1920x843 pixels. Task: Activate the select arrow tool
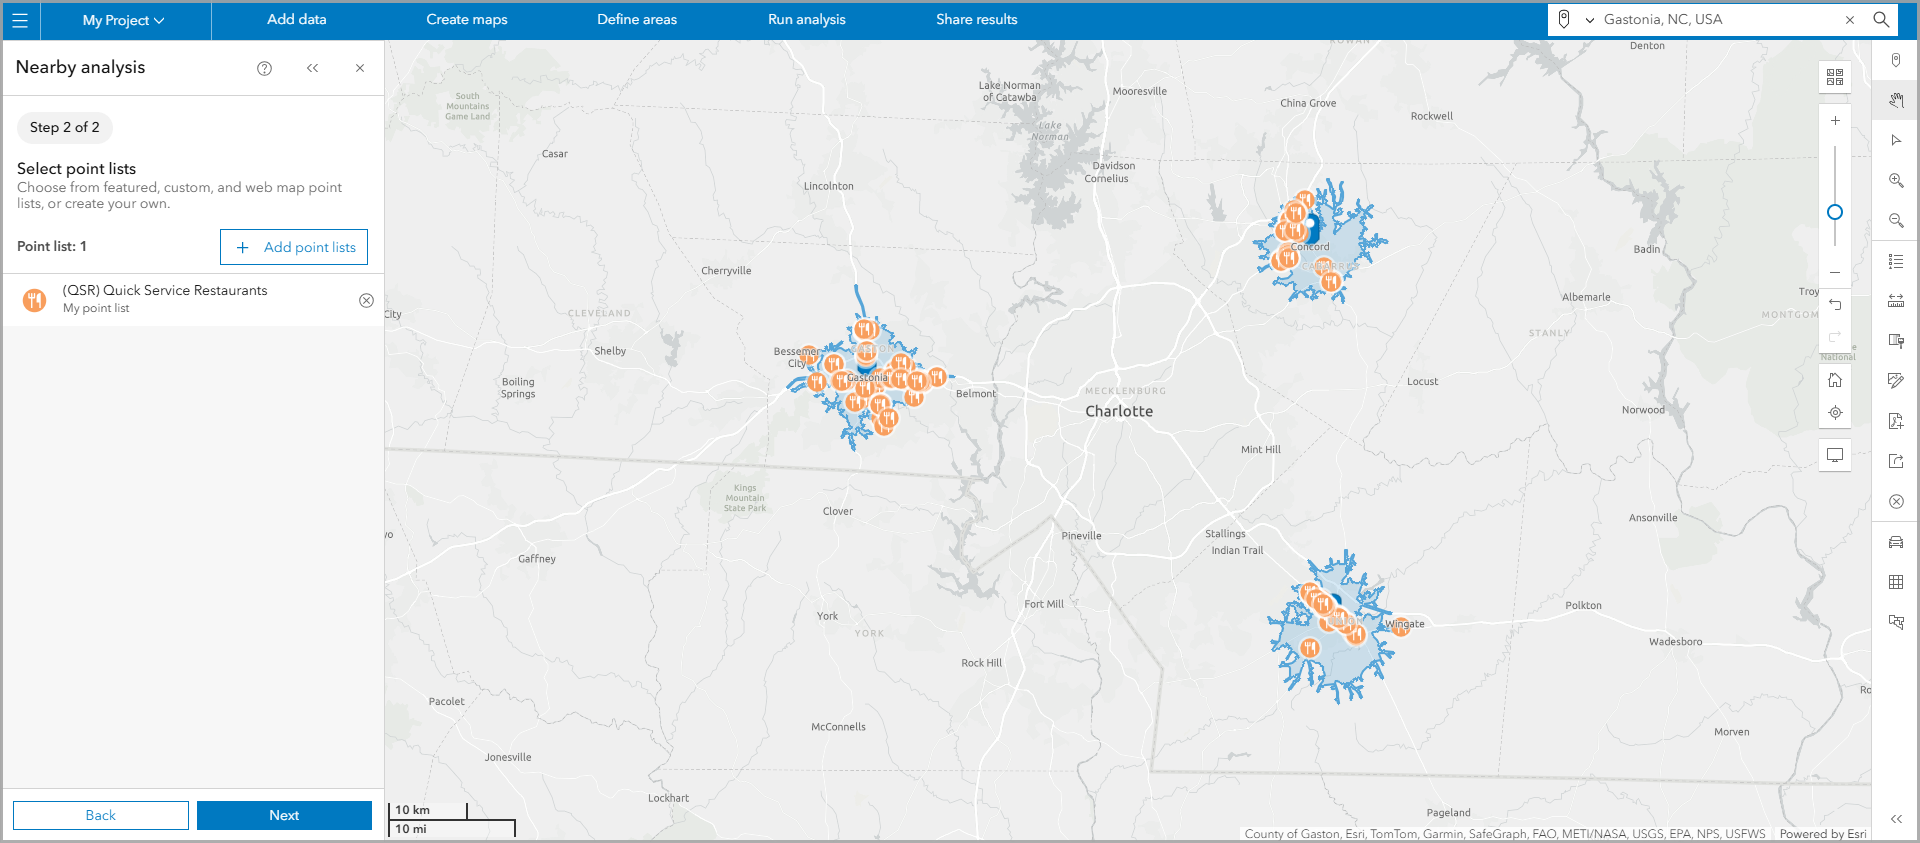1896,140
